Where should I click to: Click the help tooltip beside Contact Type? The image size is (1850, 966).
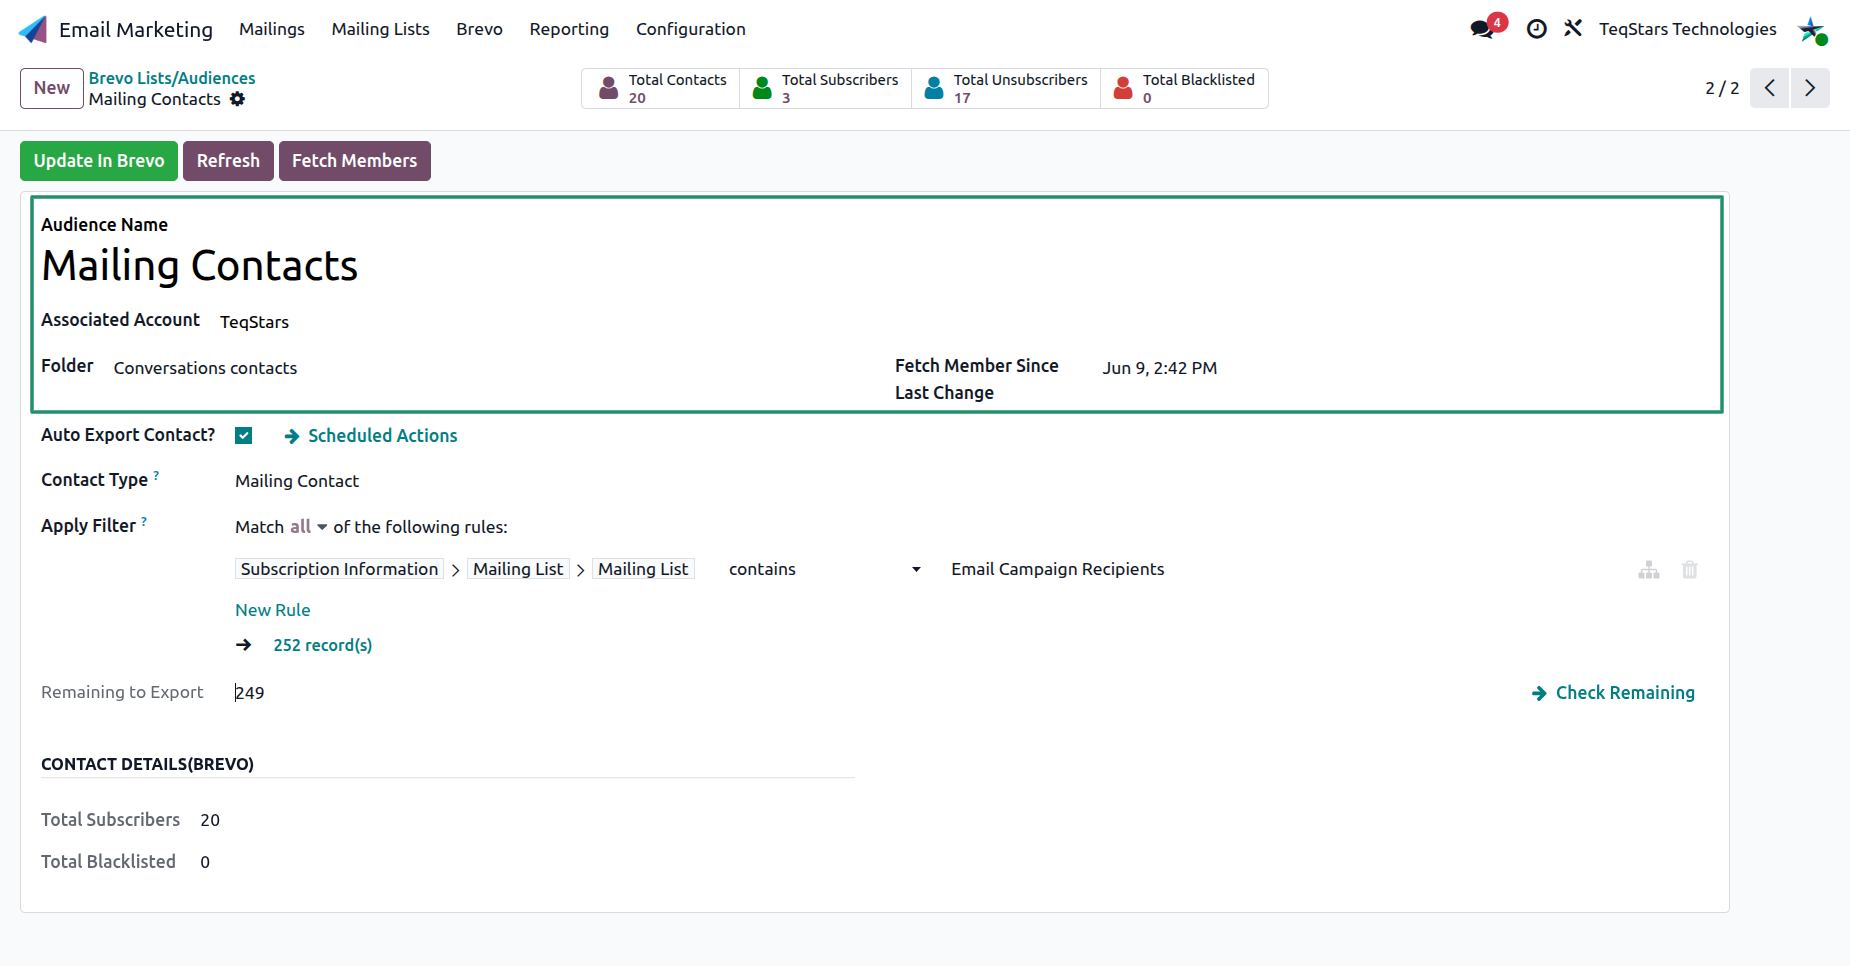coord(156,475)
